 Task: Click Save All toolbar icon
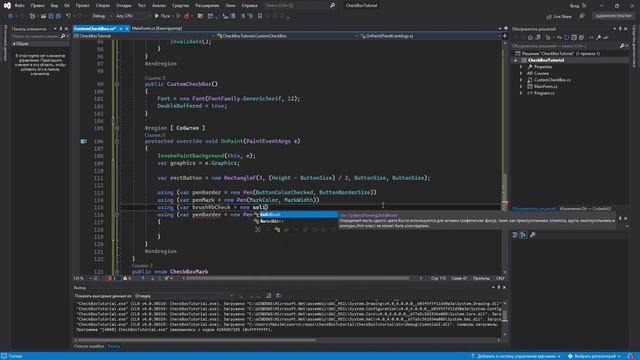(x=58, y=16)
